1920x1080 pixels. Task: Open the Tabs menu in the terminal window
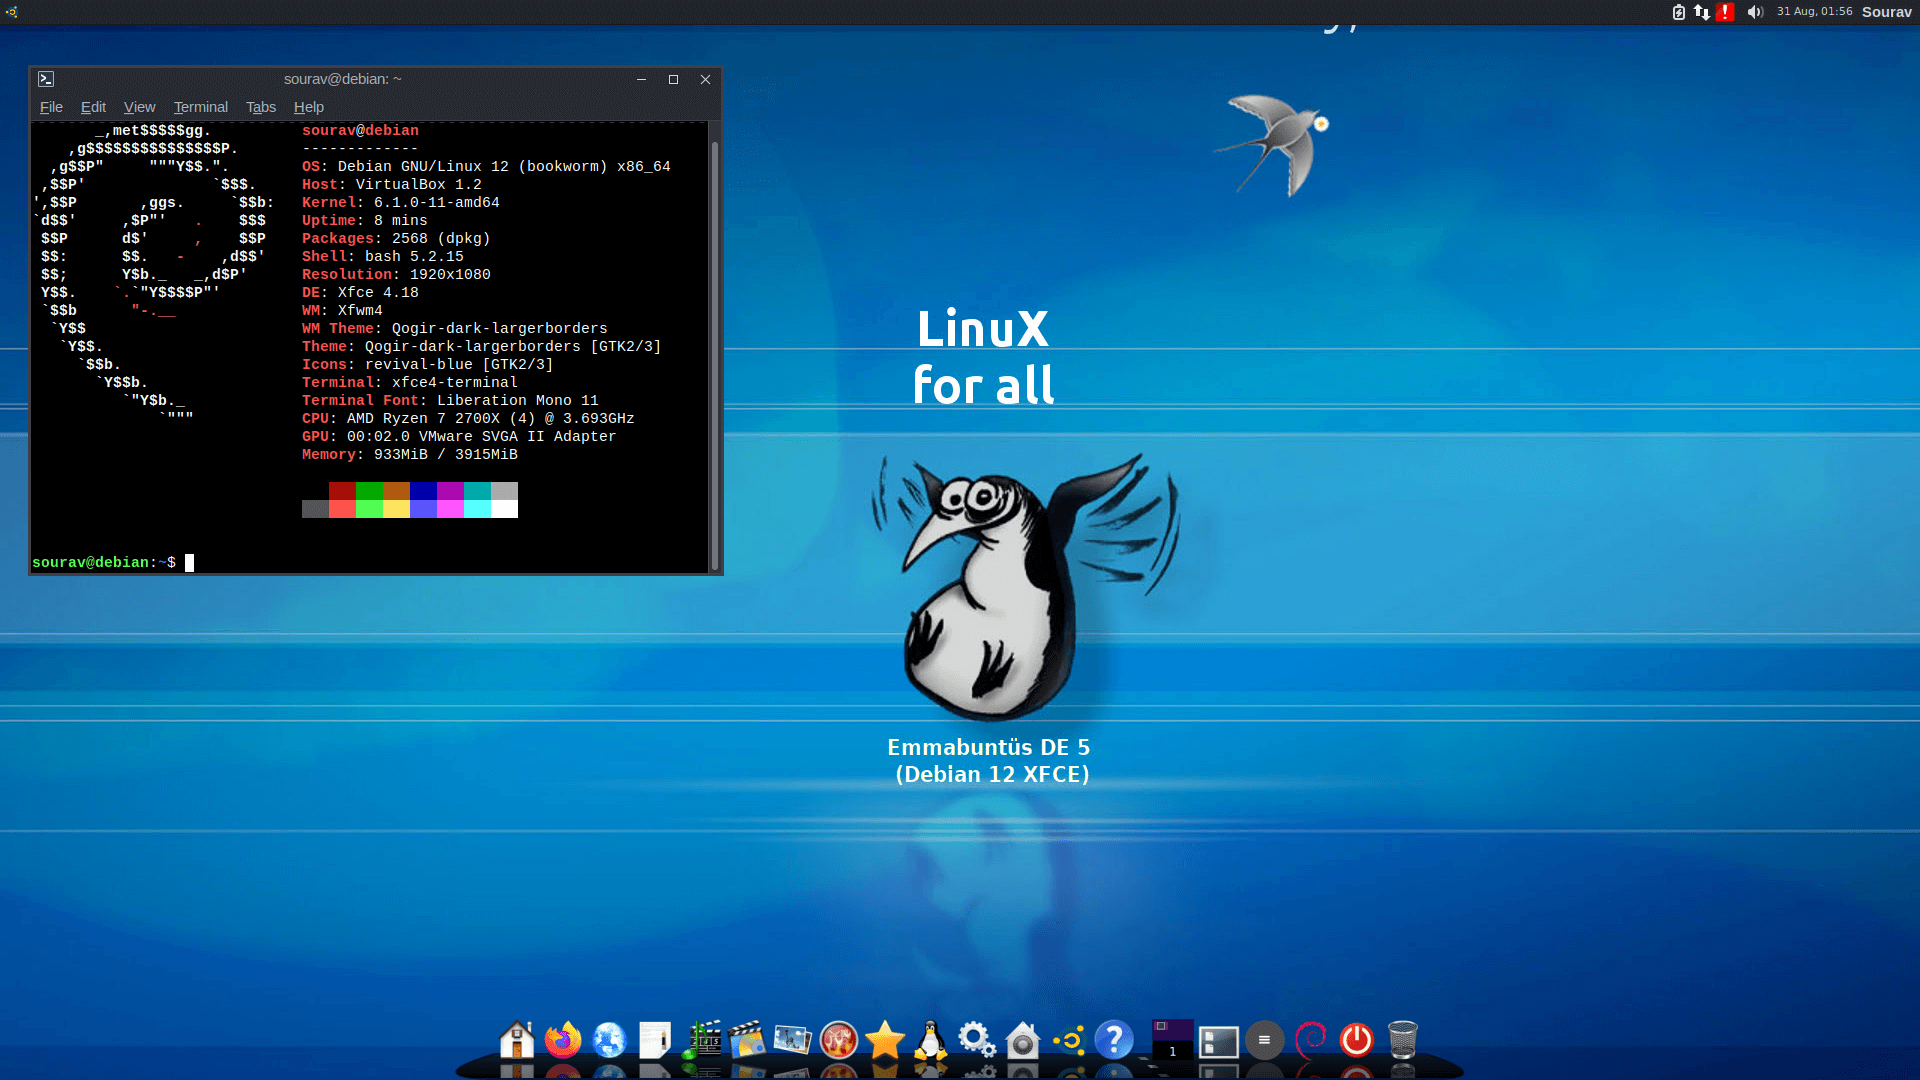point(261,107)
